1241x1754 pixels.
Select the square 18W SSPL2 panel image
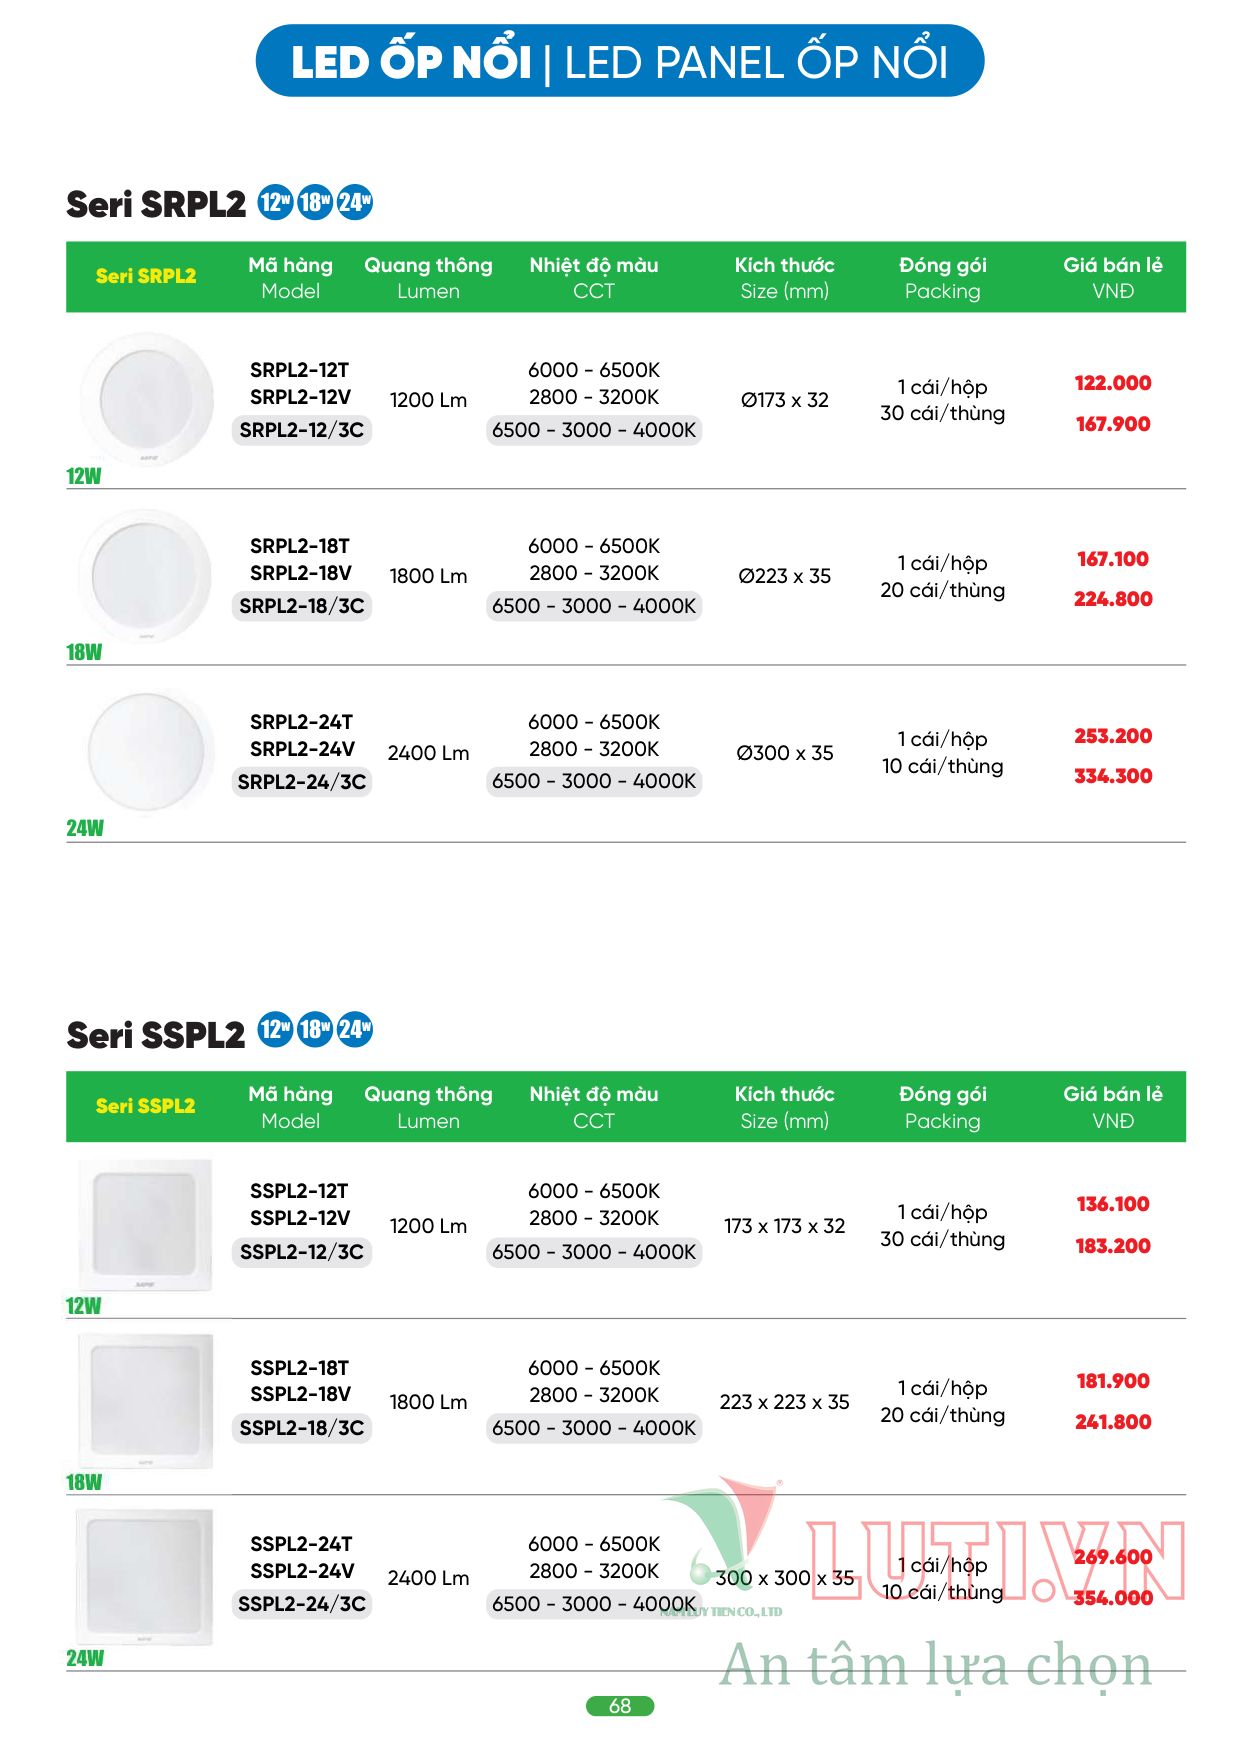[x=146, y=1402]
